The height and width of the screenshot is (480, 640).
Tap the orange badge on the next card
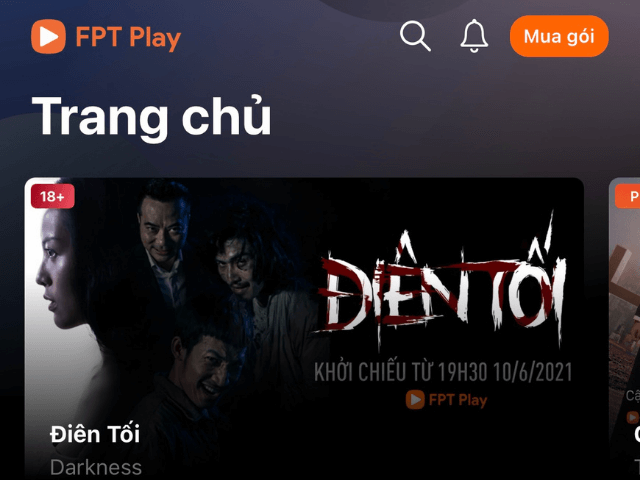(628, 196)
